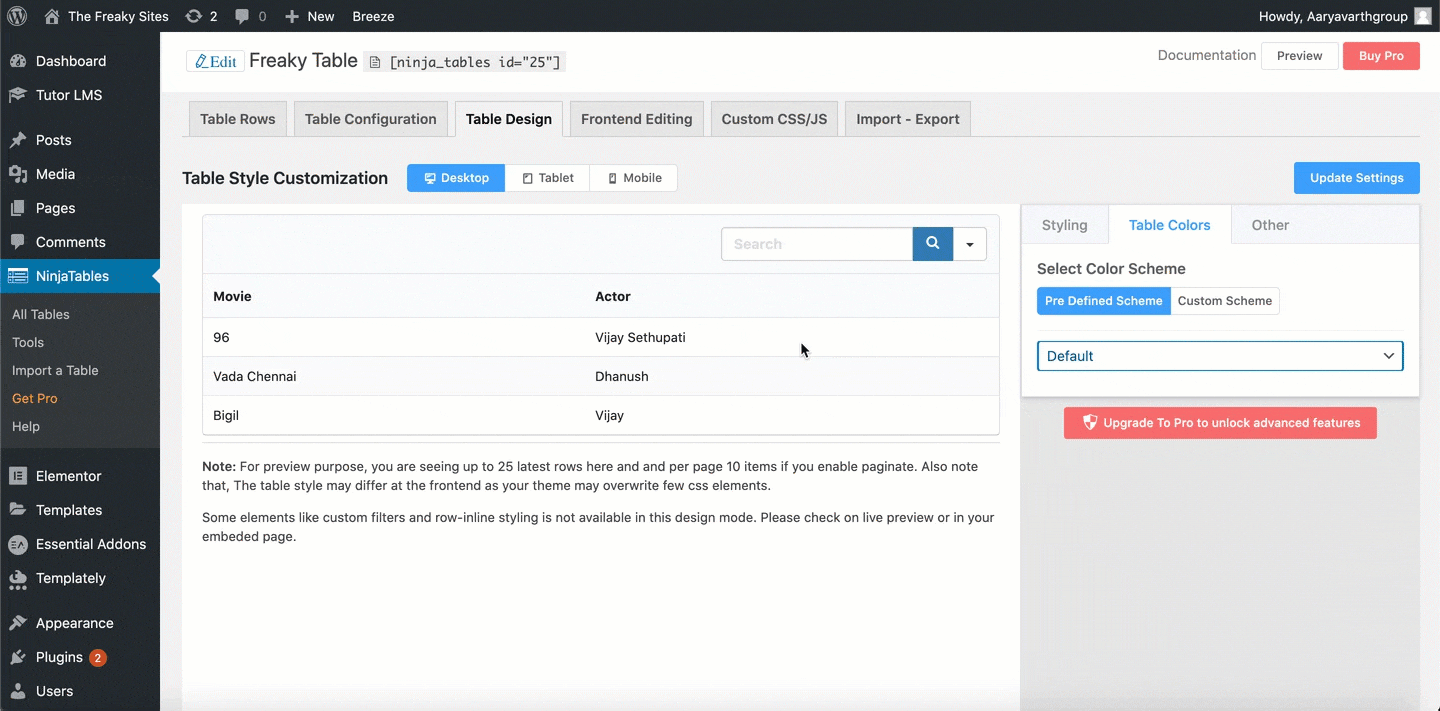Open Import a Table submenu link
The image size is (1440, 711).
[55, 370]
